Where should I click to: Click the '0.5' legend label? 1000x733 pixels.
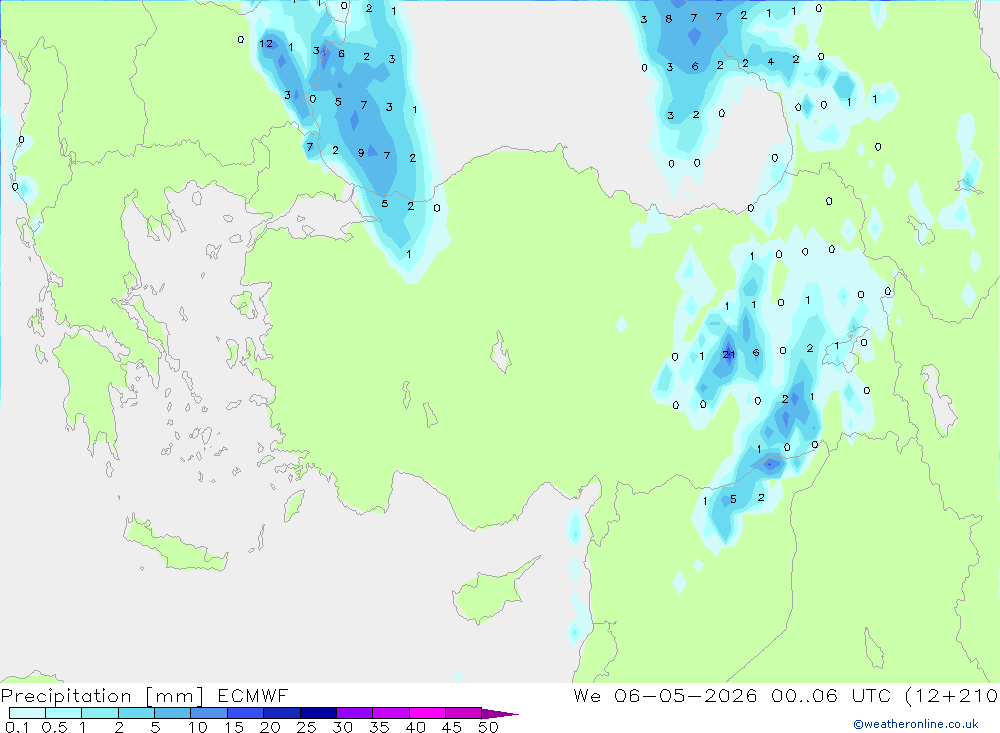[x=54, y=727]
